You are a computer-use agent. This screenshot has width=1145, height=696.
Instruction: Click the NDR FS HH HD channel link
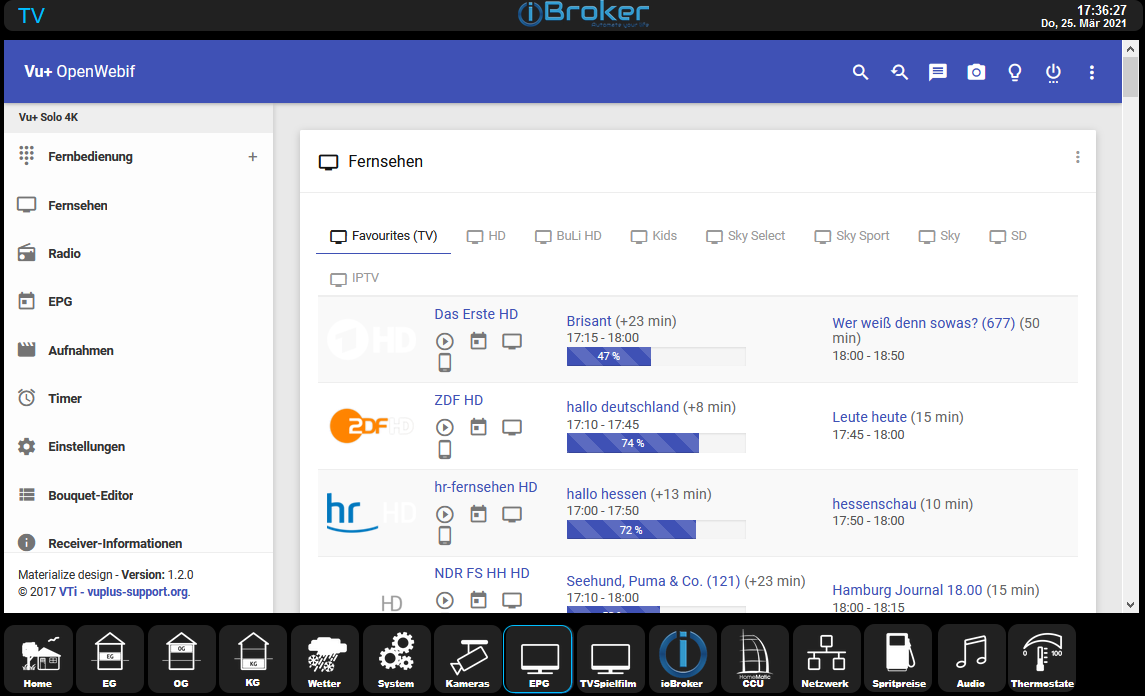click(482, 573)
